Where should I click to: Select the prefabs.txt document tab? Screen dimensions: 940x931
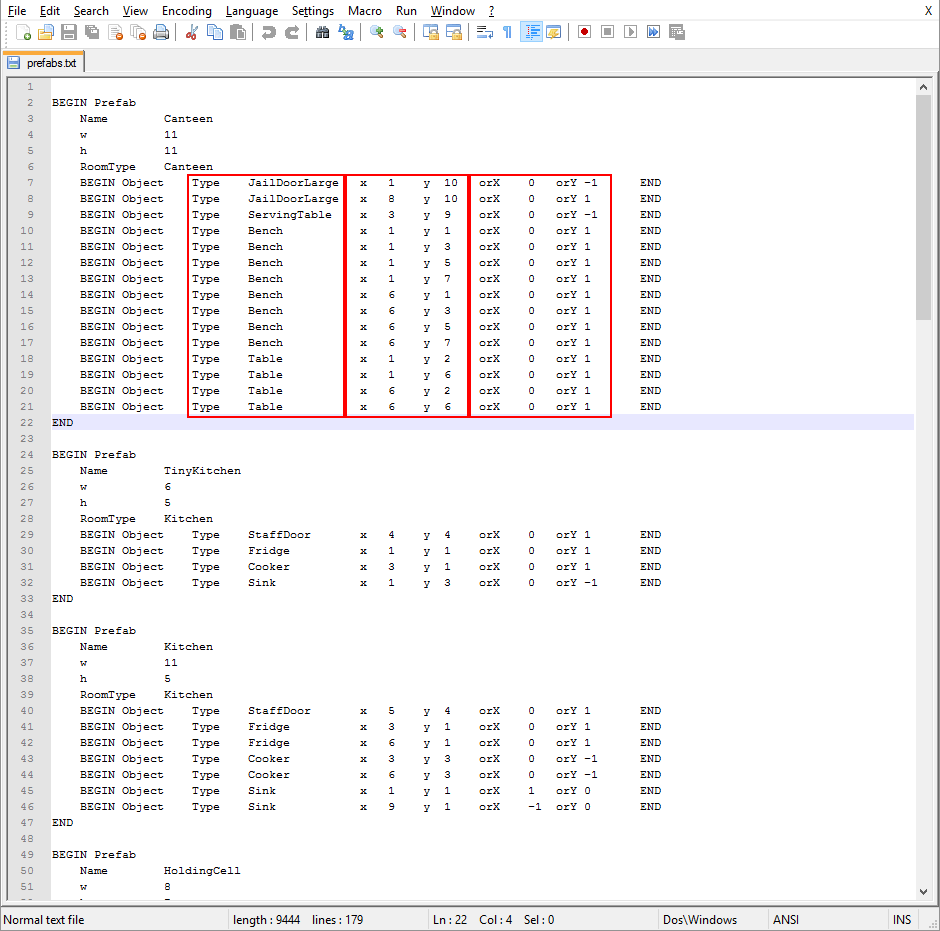(44, 62)
